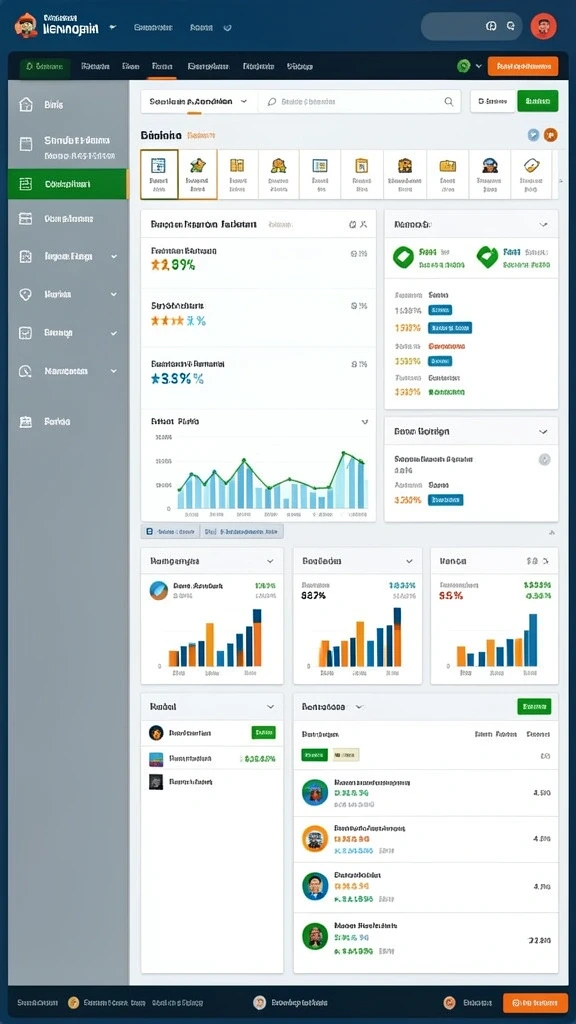Select the green highlighted sidebar menu item
576x1024 pixels.
click(68, 184)
